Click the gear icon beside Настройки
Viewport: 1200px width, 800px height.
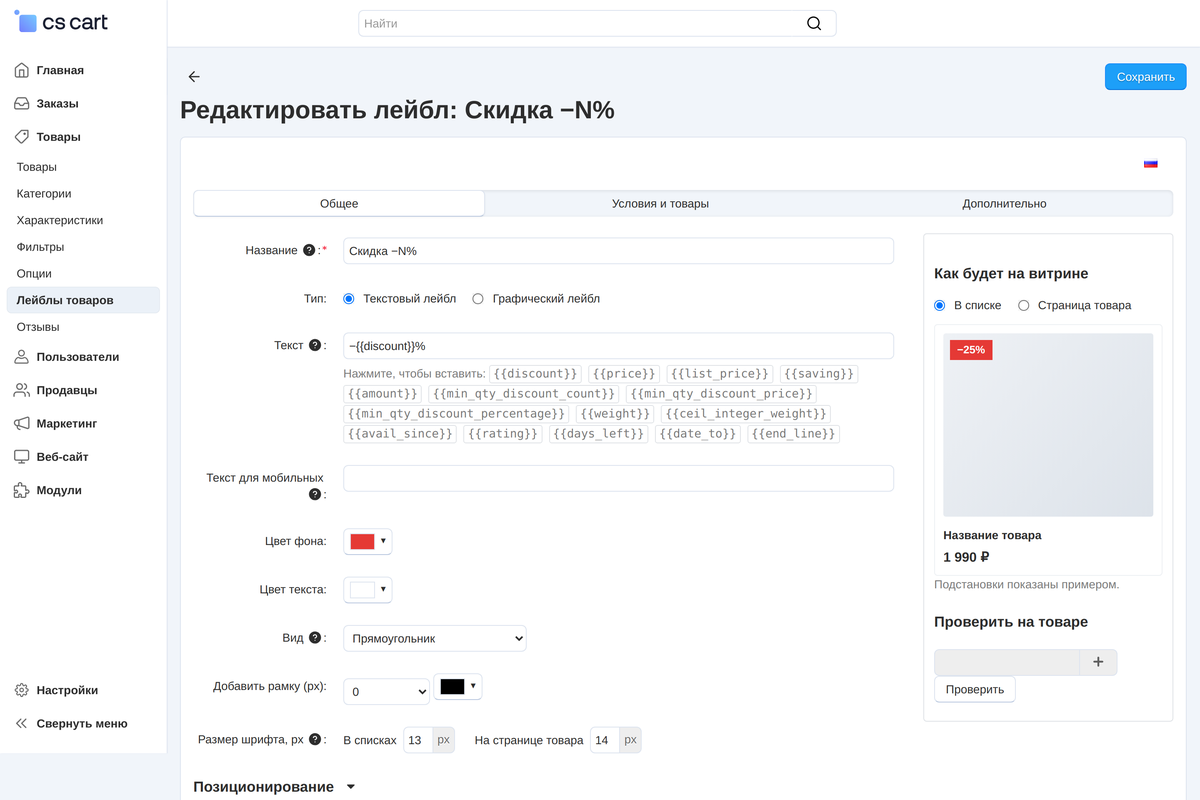coord(22,690)
